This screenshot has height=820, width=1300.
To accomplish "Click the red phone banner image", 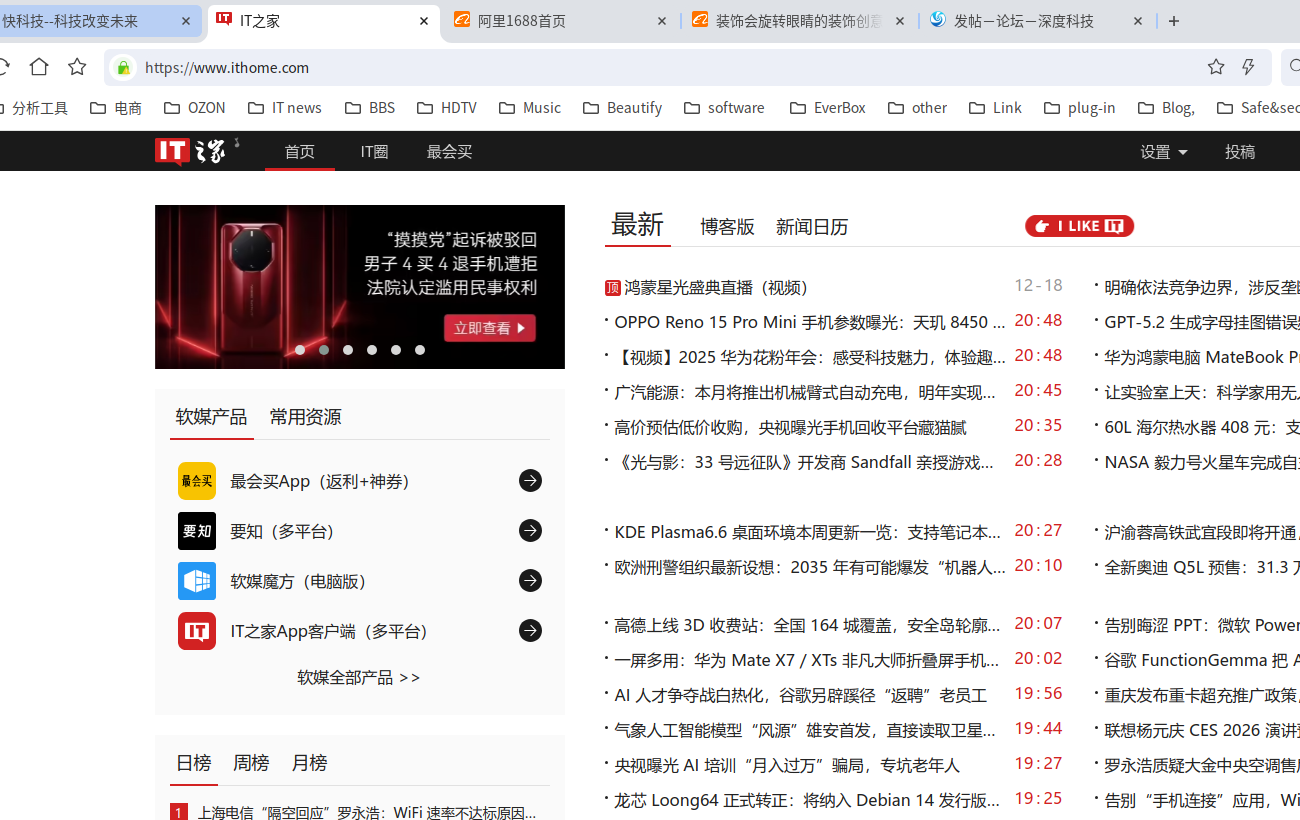I will tap(360, 287).
